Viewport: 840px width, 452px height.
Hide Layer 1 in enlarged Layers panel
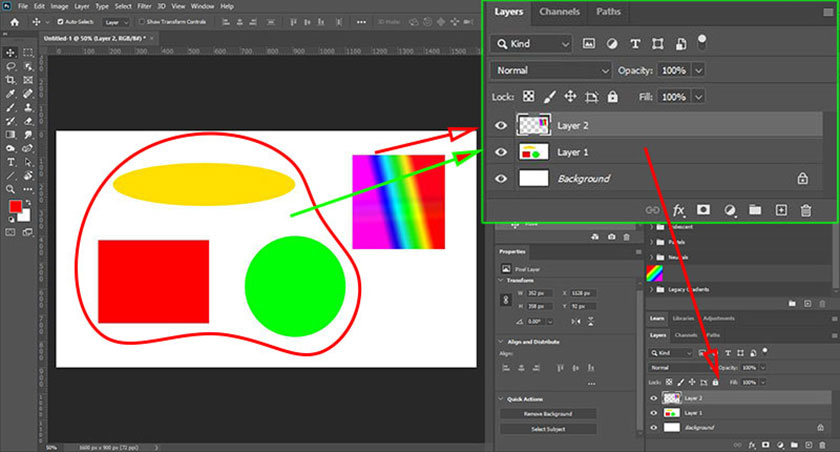point(501,152)
